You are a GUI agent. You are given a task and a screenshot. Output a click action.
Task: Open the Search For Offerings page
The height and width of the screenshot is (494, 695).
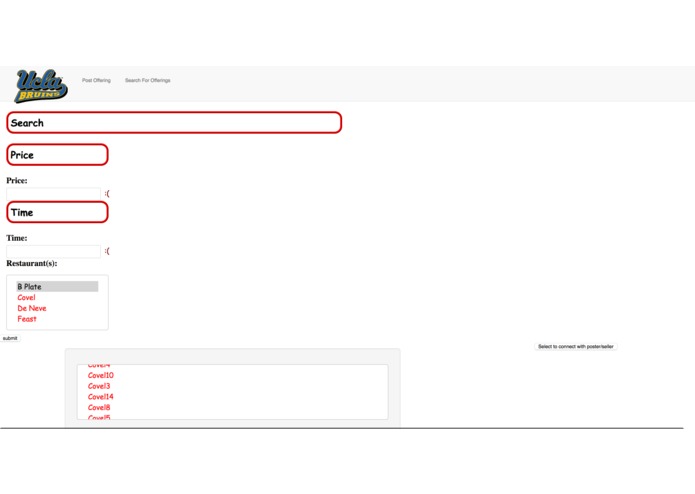pos(148,80)
